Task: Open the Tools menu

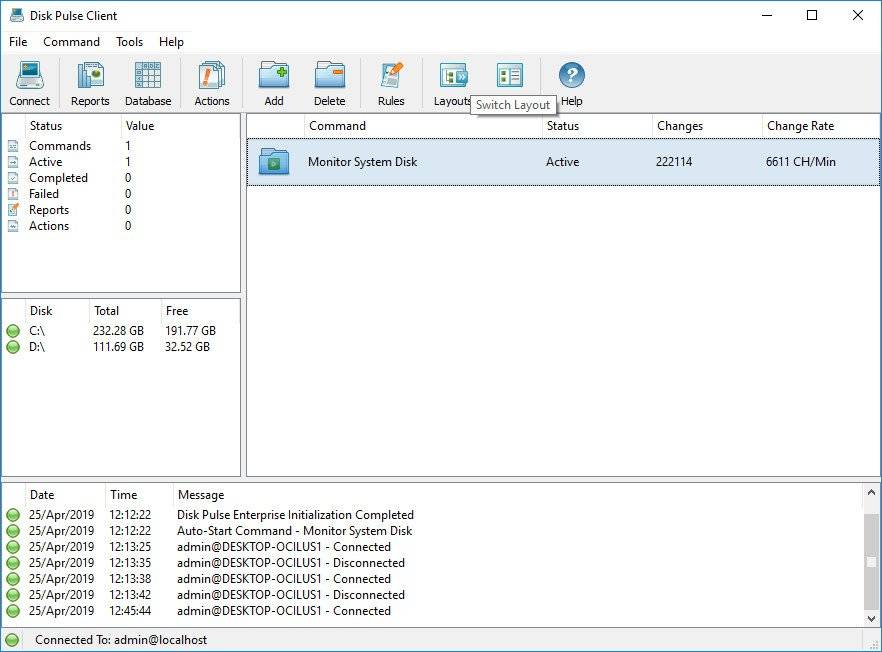Action: [129, 42]
